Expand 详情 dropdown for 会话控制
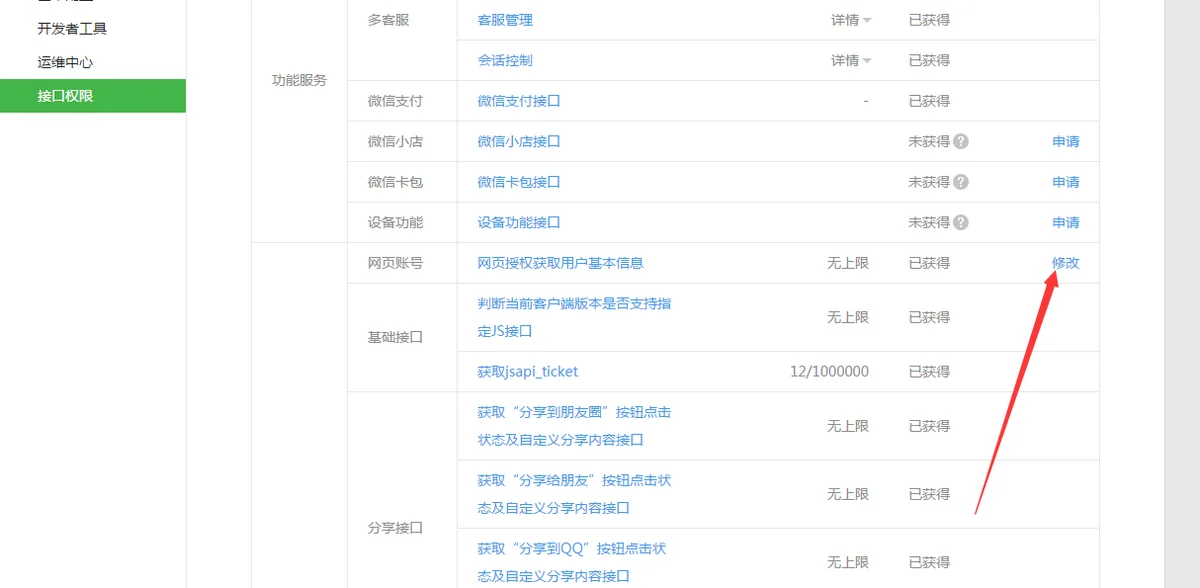1200x588 pixels. tap(851, 60)
